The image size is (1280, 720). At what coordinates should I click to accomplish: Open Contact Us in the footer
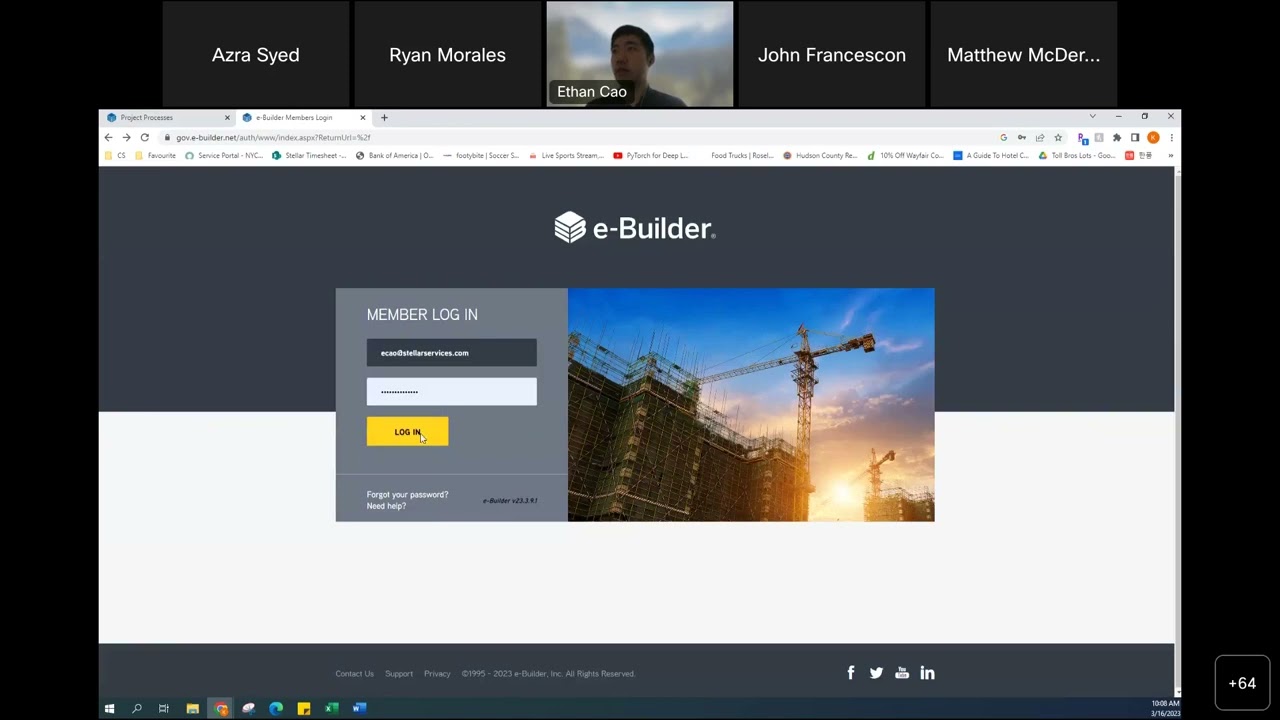pos(354,674)
